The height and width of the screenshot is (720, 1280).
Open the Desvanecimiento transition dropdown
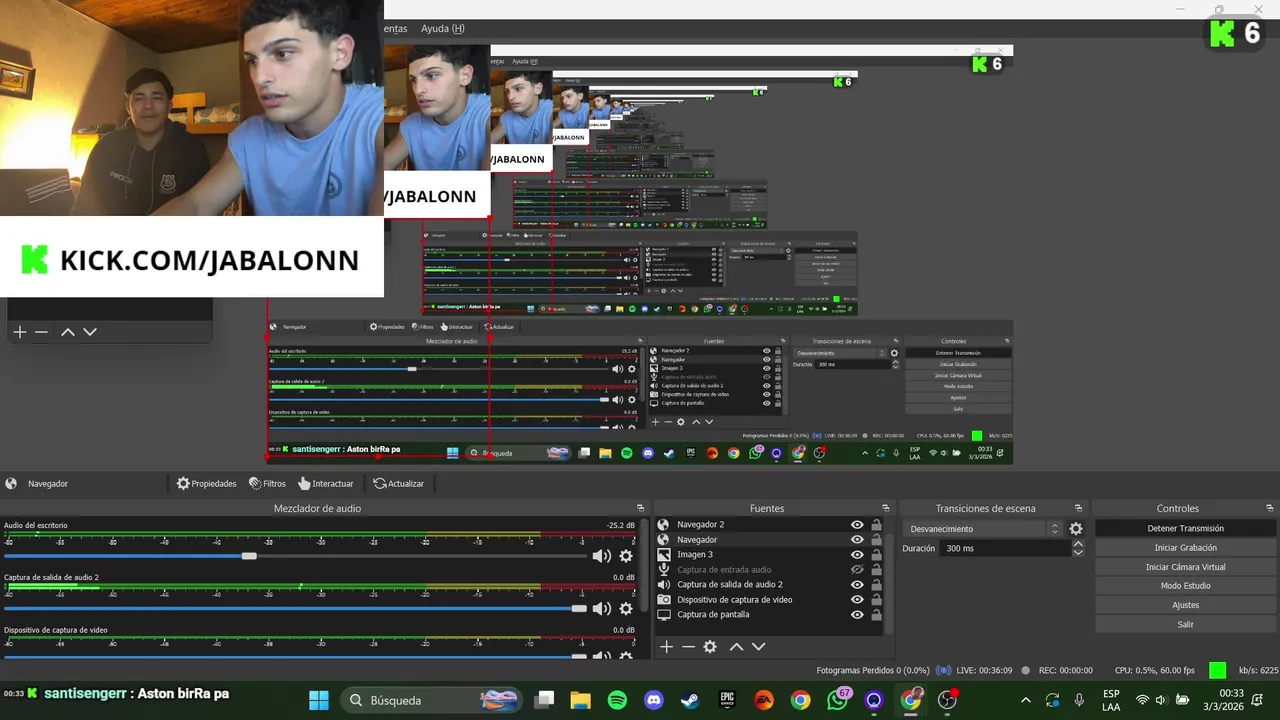[983, 529]
